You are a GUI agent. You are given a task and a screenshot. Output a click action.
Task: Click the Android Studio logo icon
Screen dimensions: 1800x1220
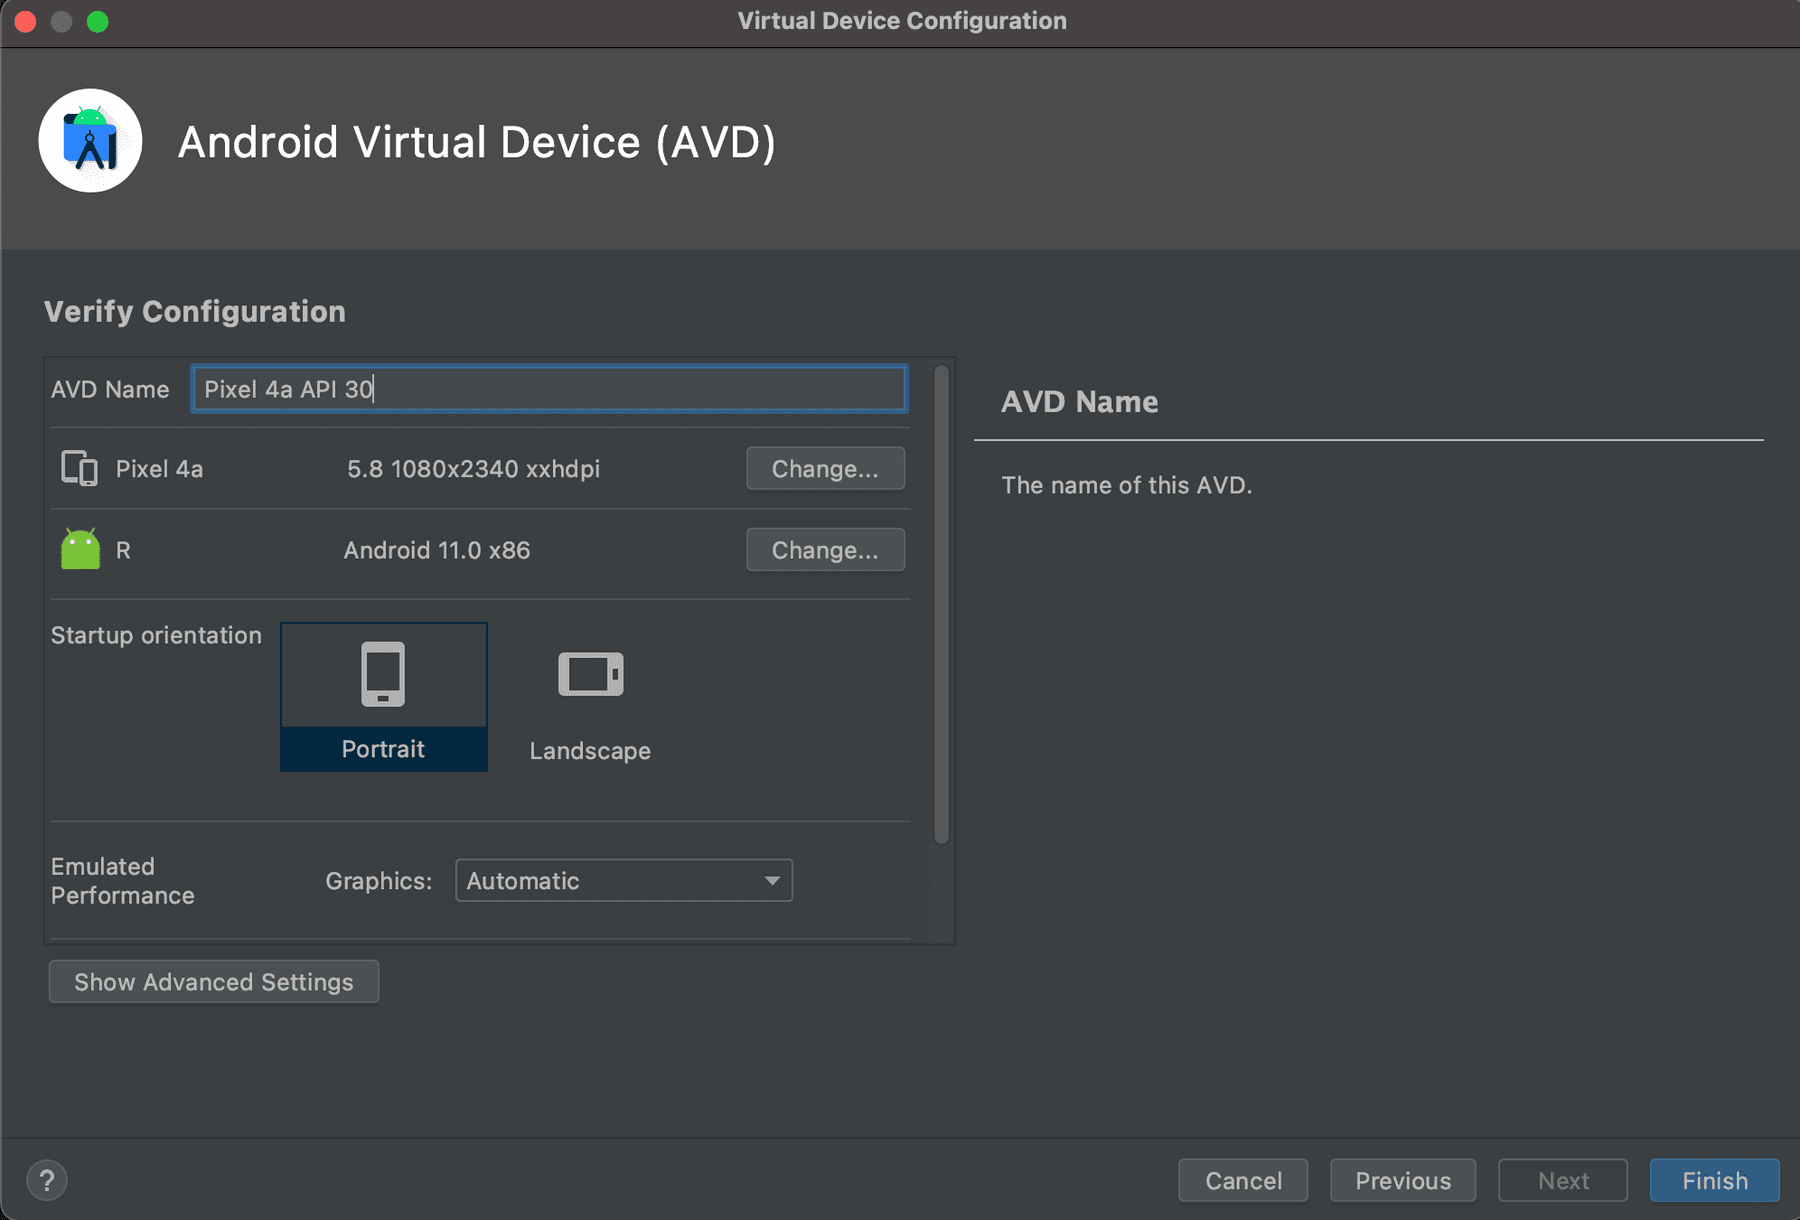90,141
